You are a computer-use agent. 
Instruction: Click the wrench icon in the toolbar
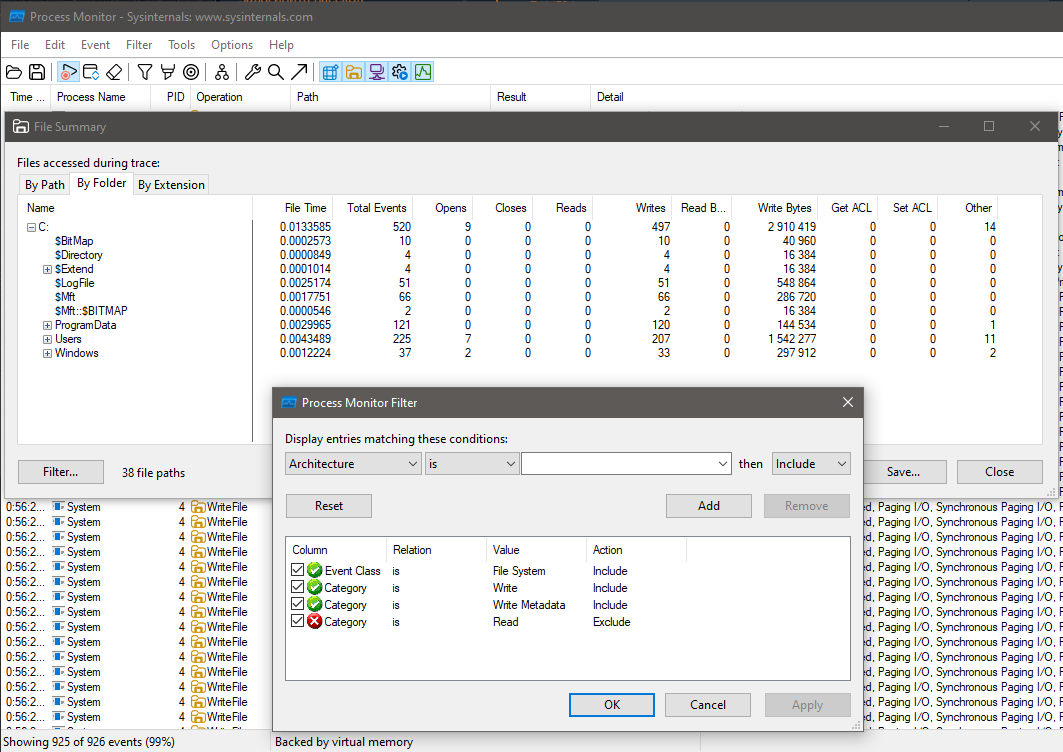[x=253, y=72]
